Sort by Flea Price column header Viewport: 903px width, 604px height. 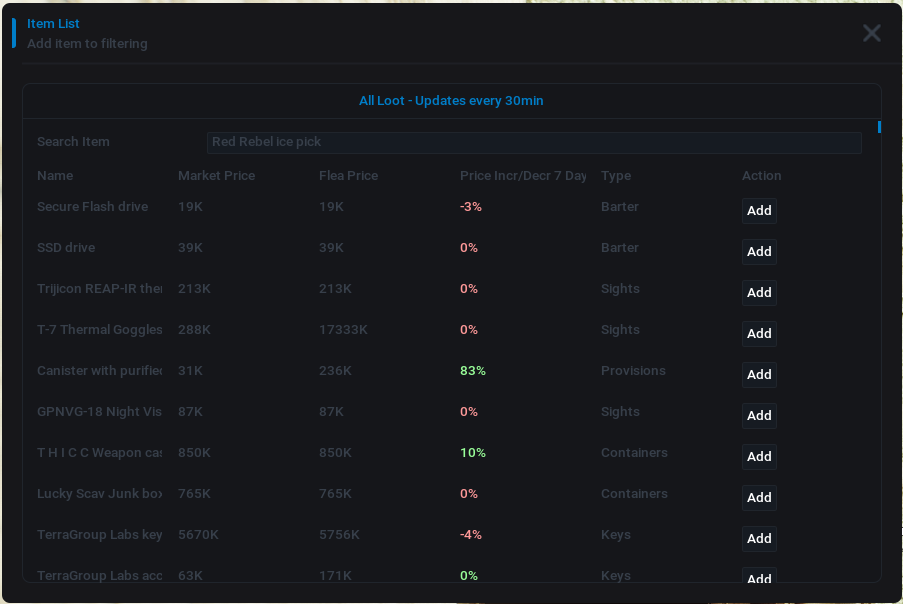click(348, 176)
